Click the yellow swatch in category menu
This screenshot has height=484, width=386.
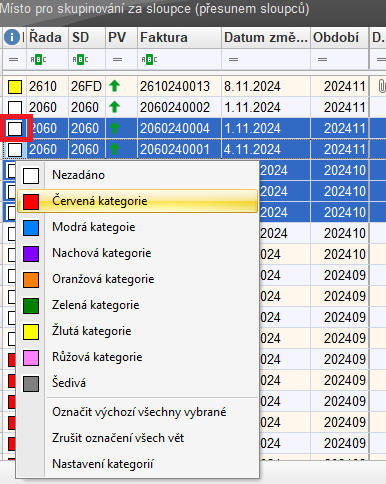[x=31, y=332]
